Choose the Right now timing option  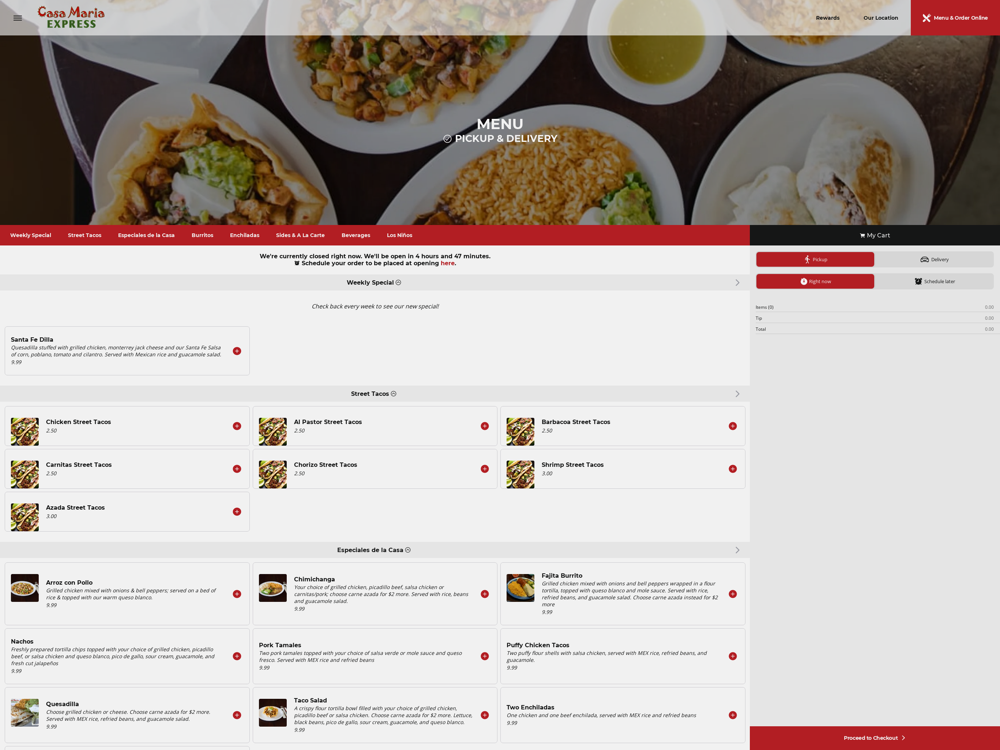(x=815, y=281)
